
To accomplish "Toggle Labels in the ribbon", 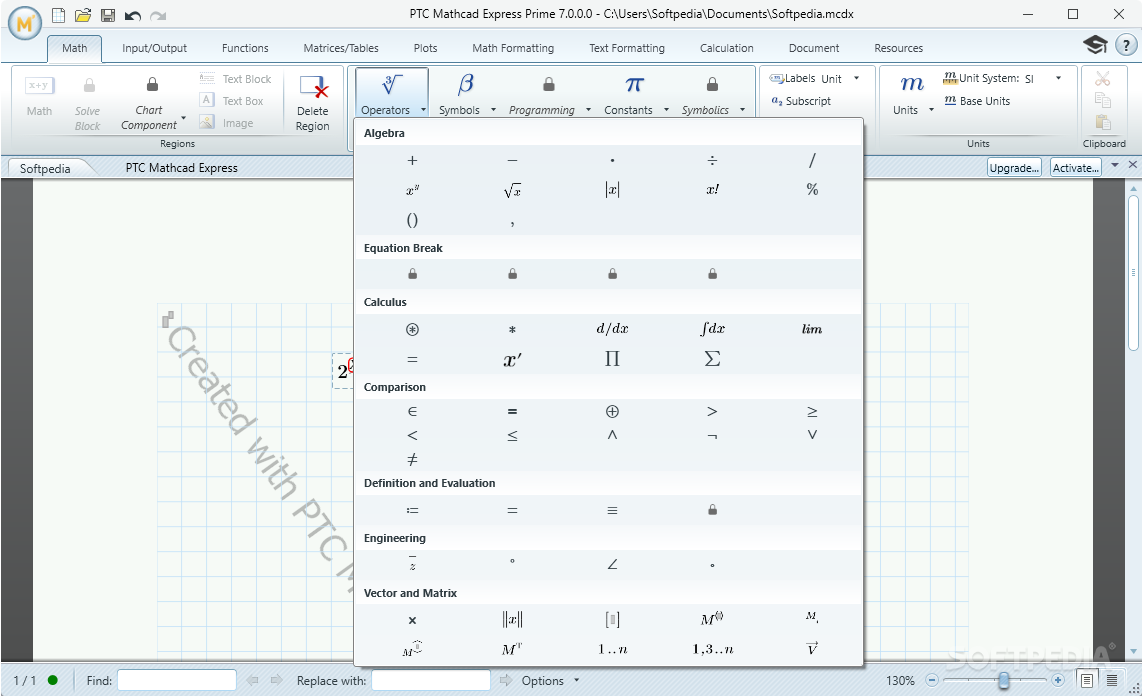I will (x=792, y=78).
